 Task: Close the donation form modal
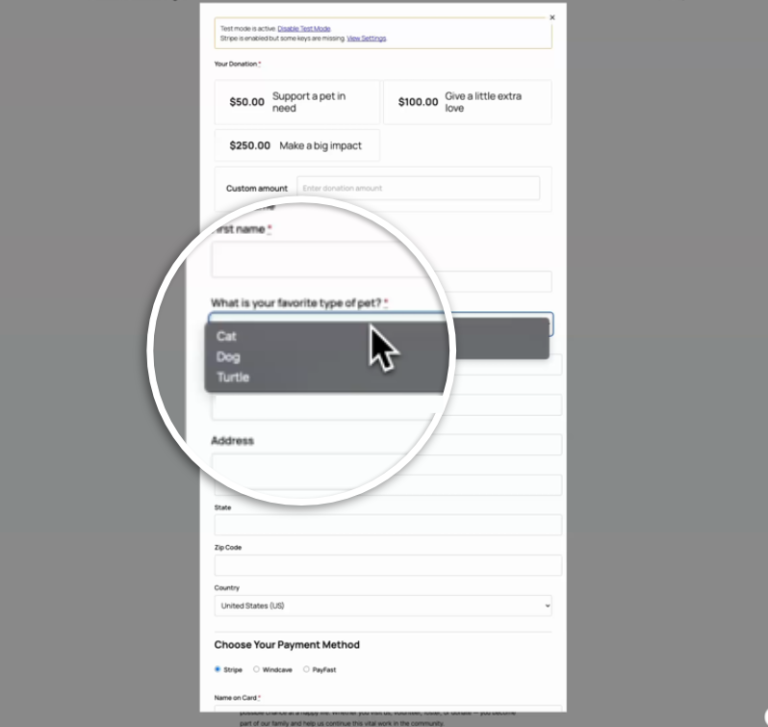tap(552, 17)
